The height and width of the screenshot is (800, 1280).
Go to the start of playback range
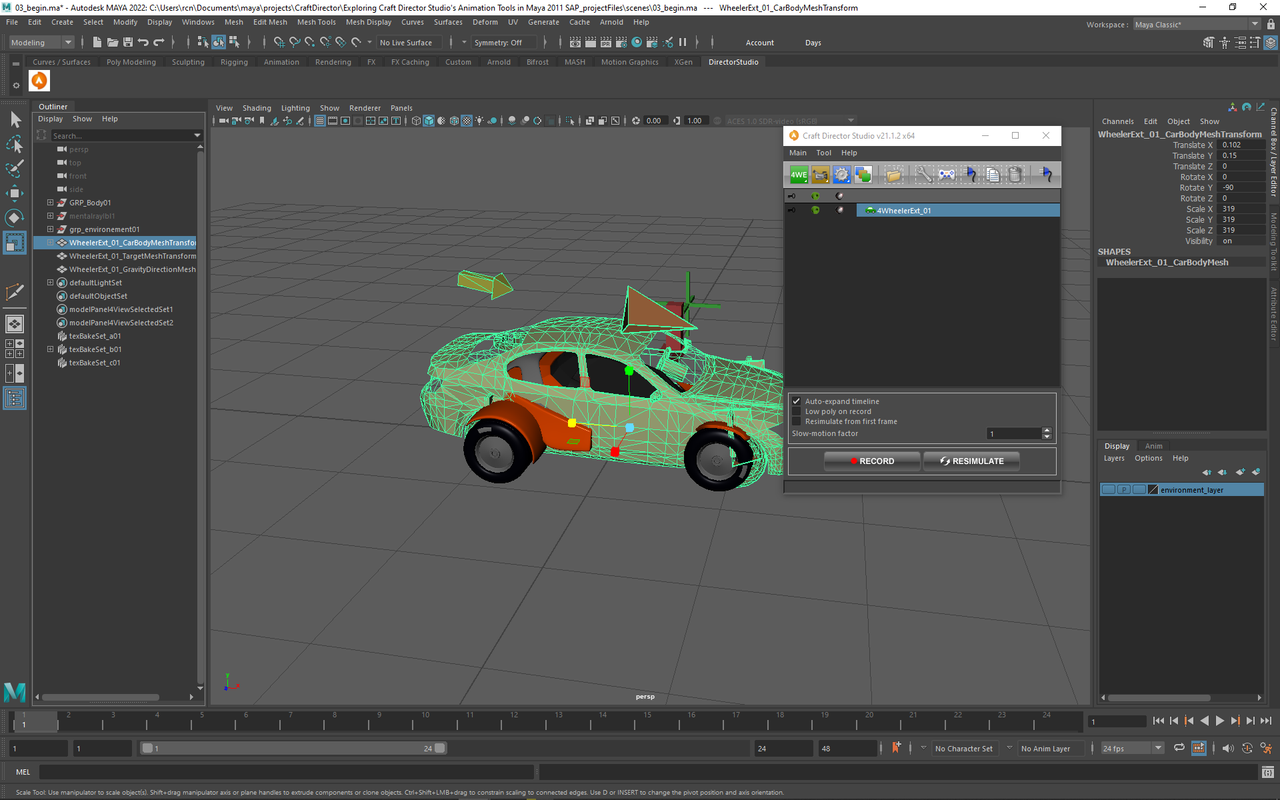1158,720
